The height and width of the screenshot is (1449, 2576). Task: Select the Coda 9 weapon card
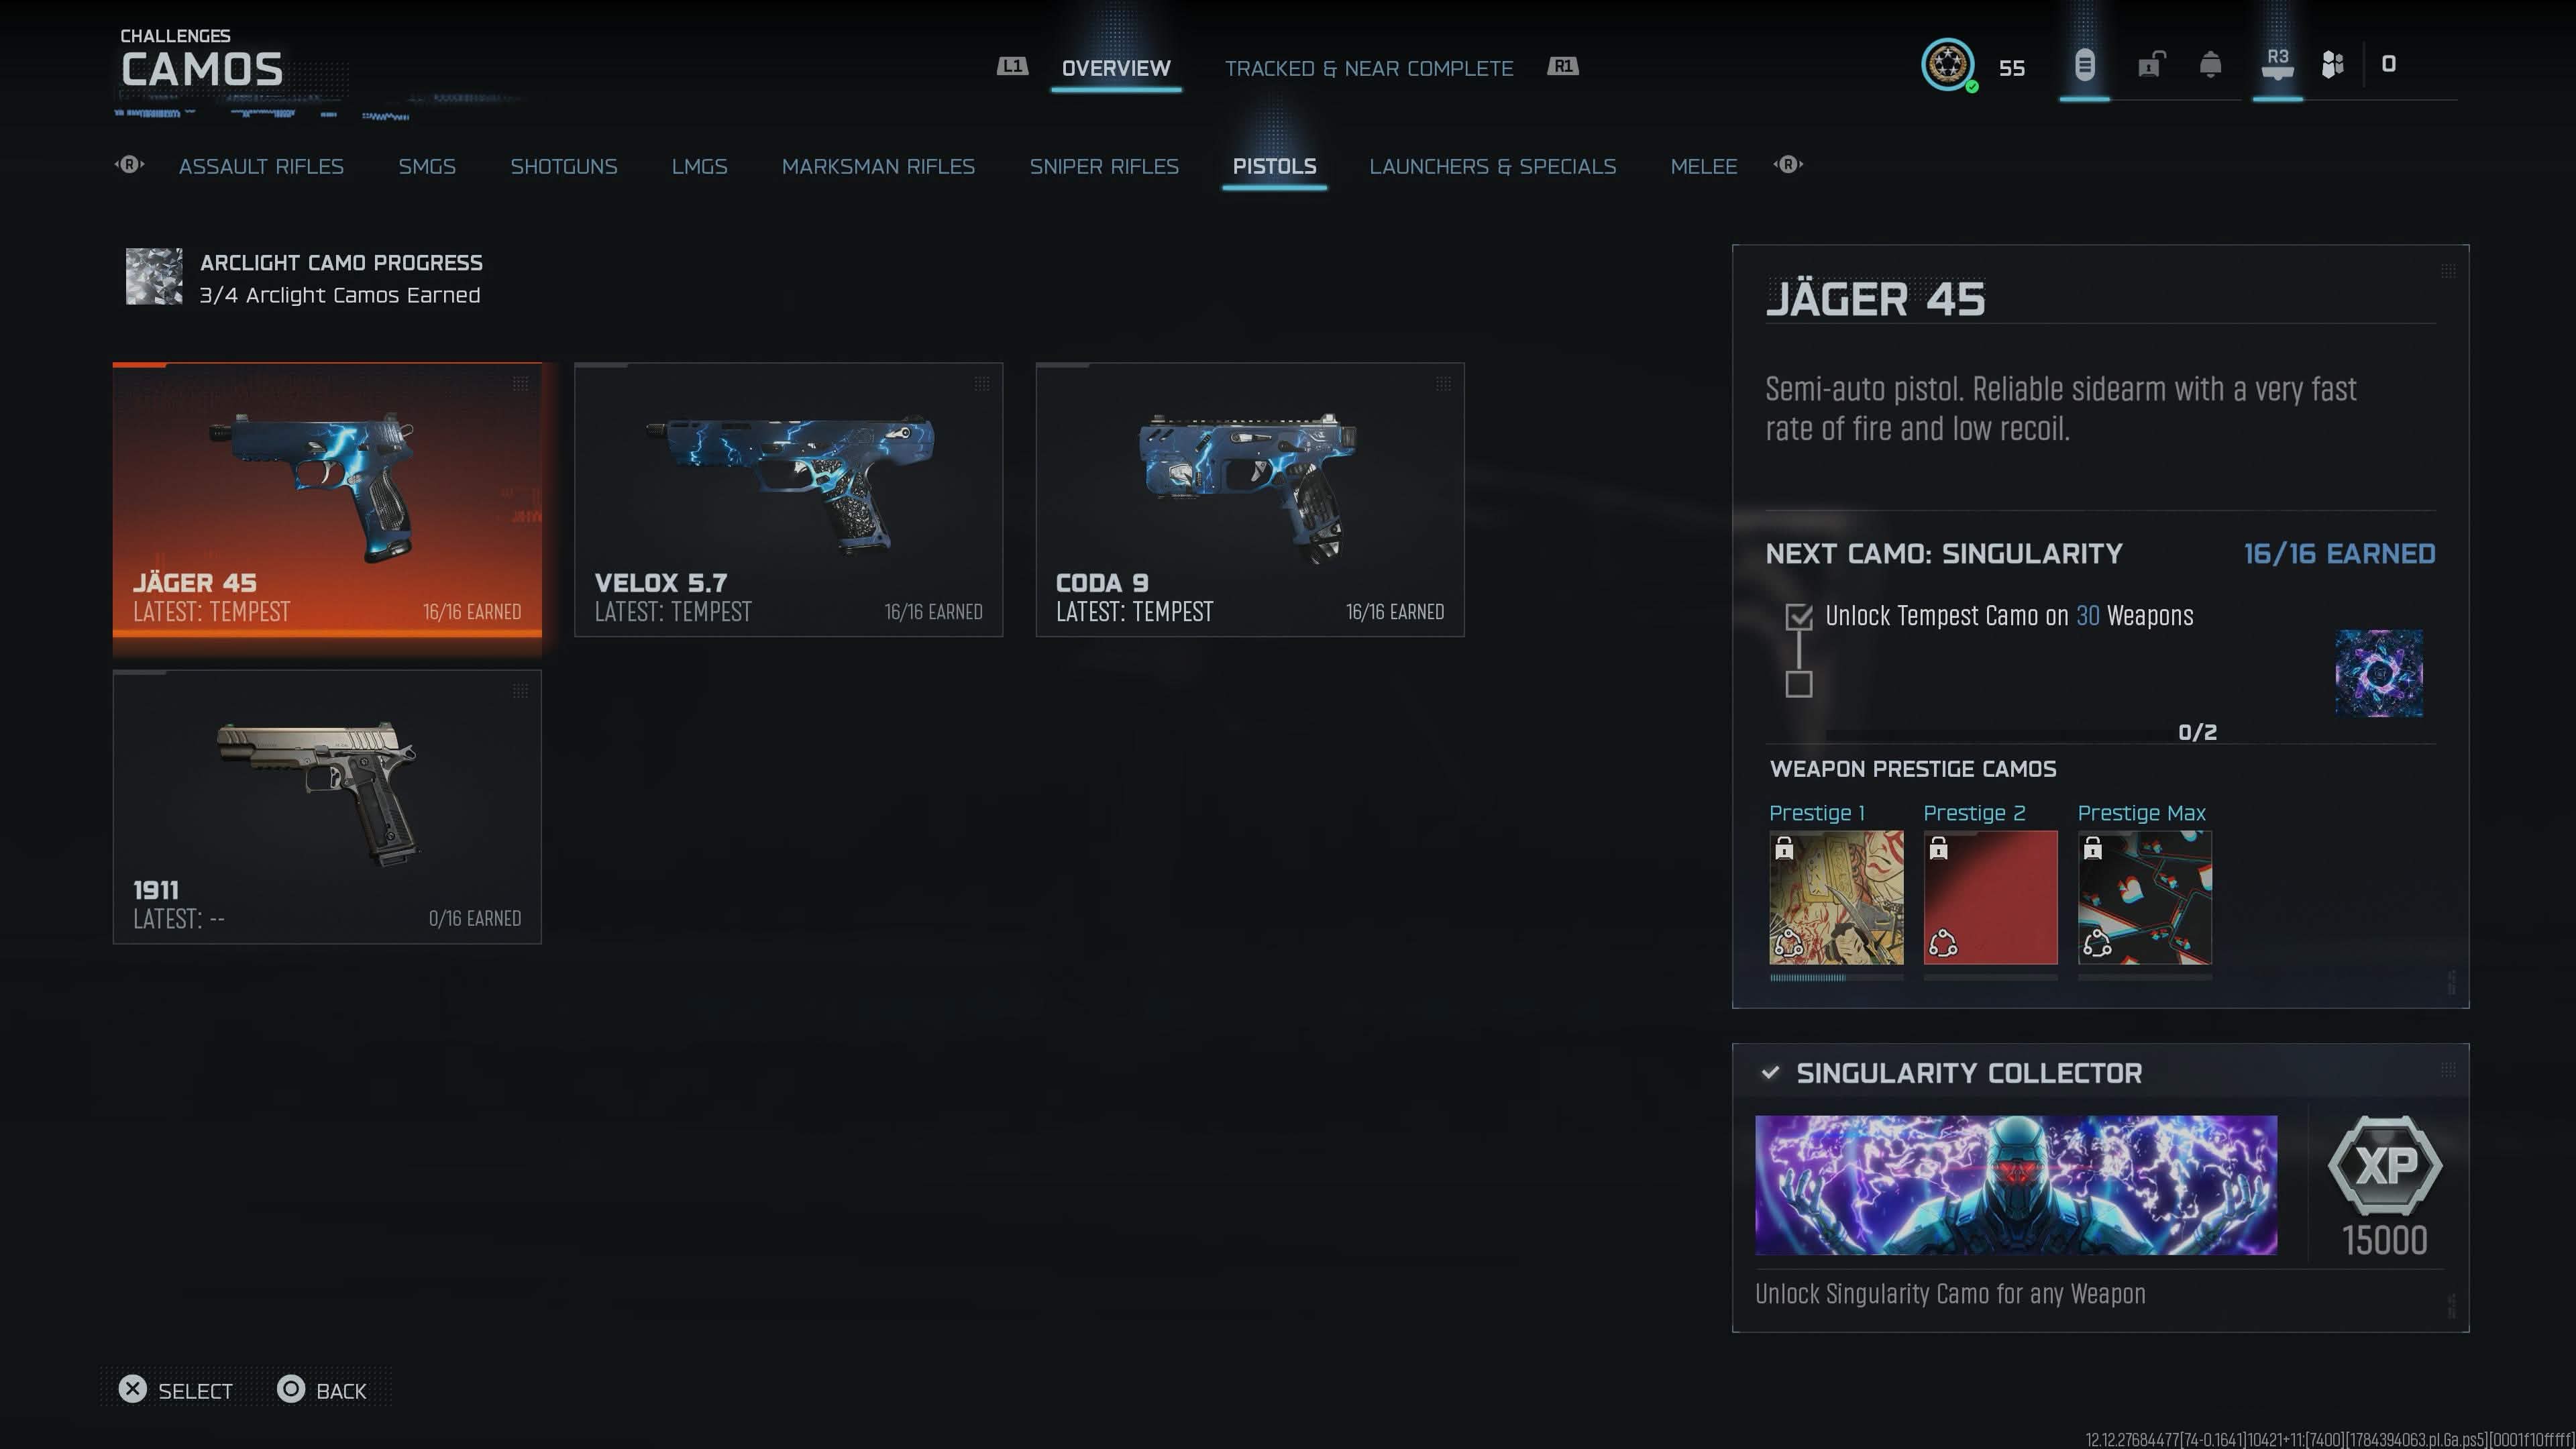pos(1250,500)
